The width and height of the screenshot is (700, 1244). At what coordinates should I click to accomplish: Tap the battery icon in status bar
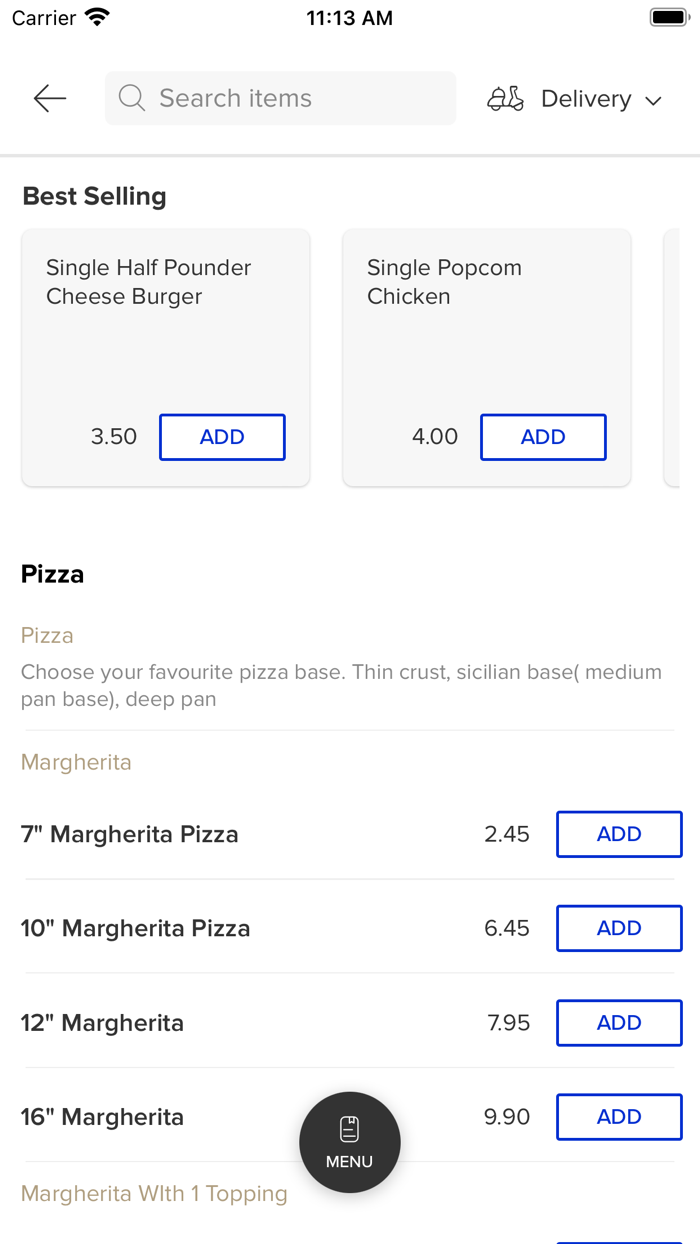point(667,18)
